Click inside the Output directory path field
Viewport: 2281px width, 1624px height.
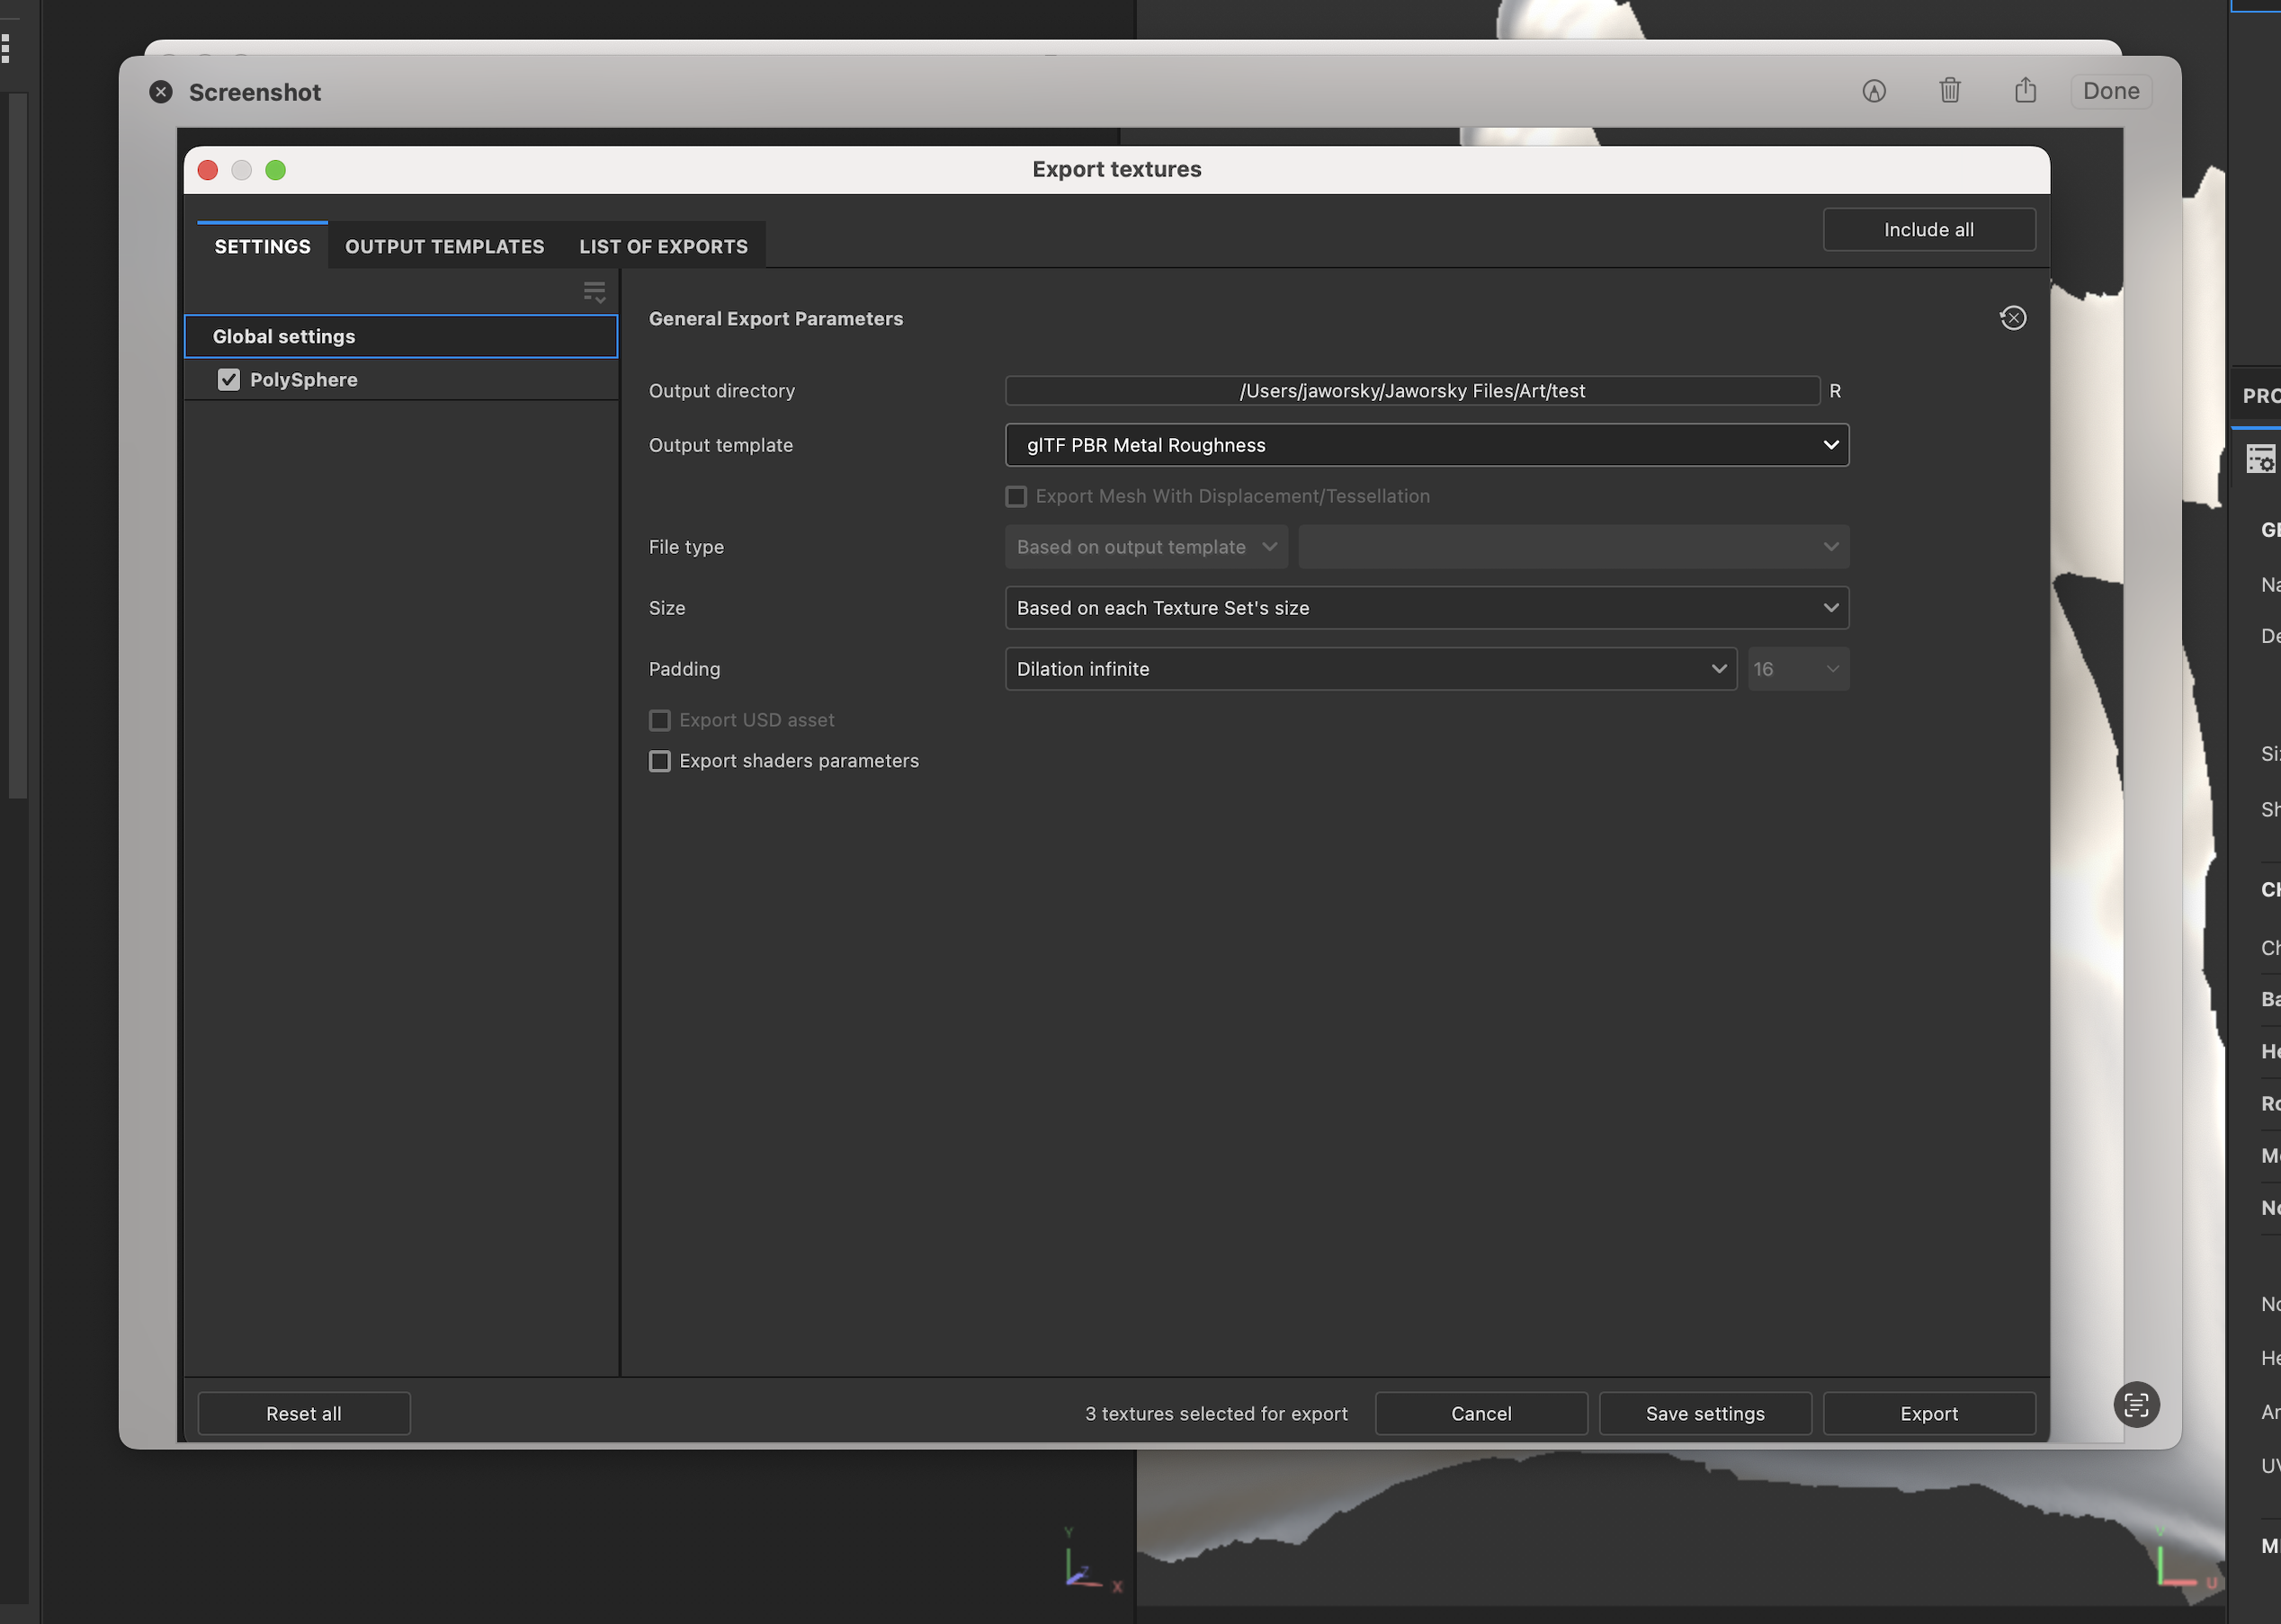pyautogui.click(x=1410, y=390)
